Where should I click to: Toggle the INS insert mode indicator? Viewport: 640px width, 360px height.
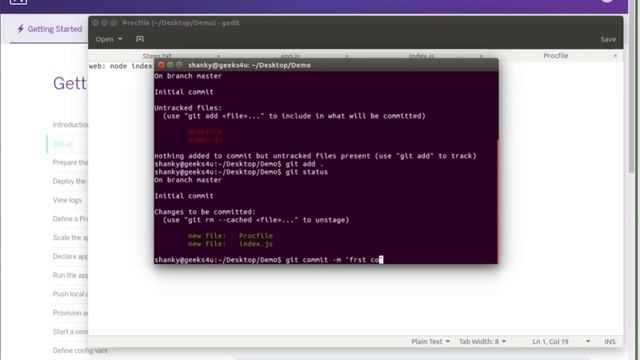pyautogui.click(x=609, y=341)
